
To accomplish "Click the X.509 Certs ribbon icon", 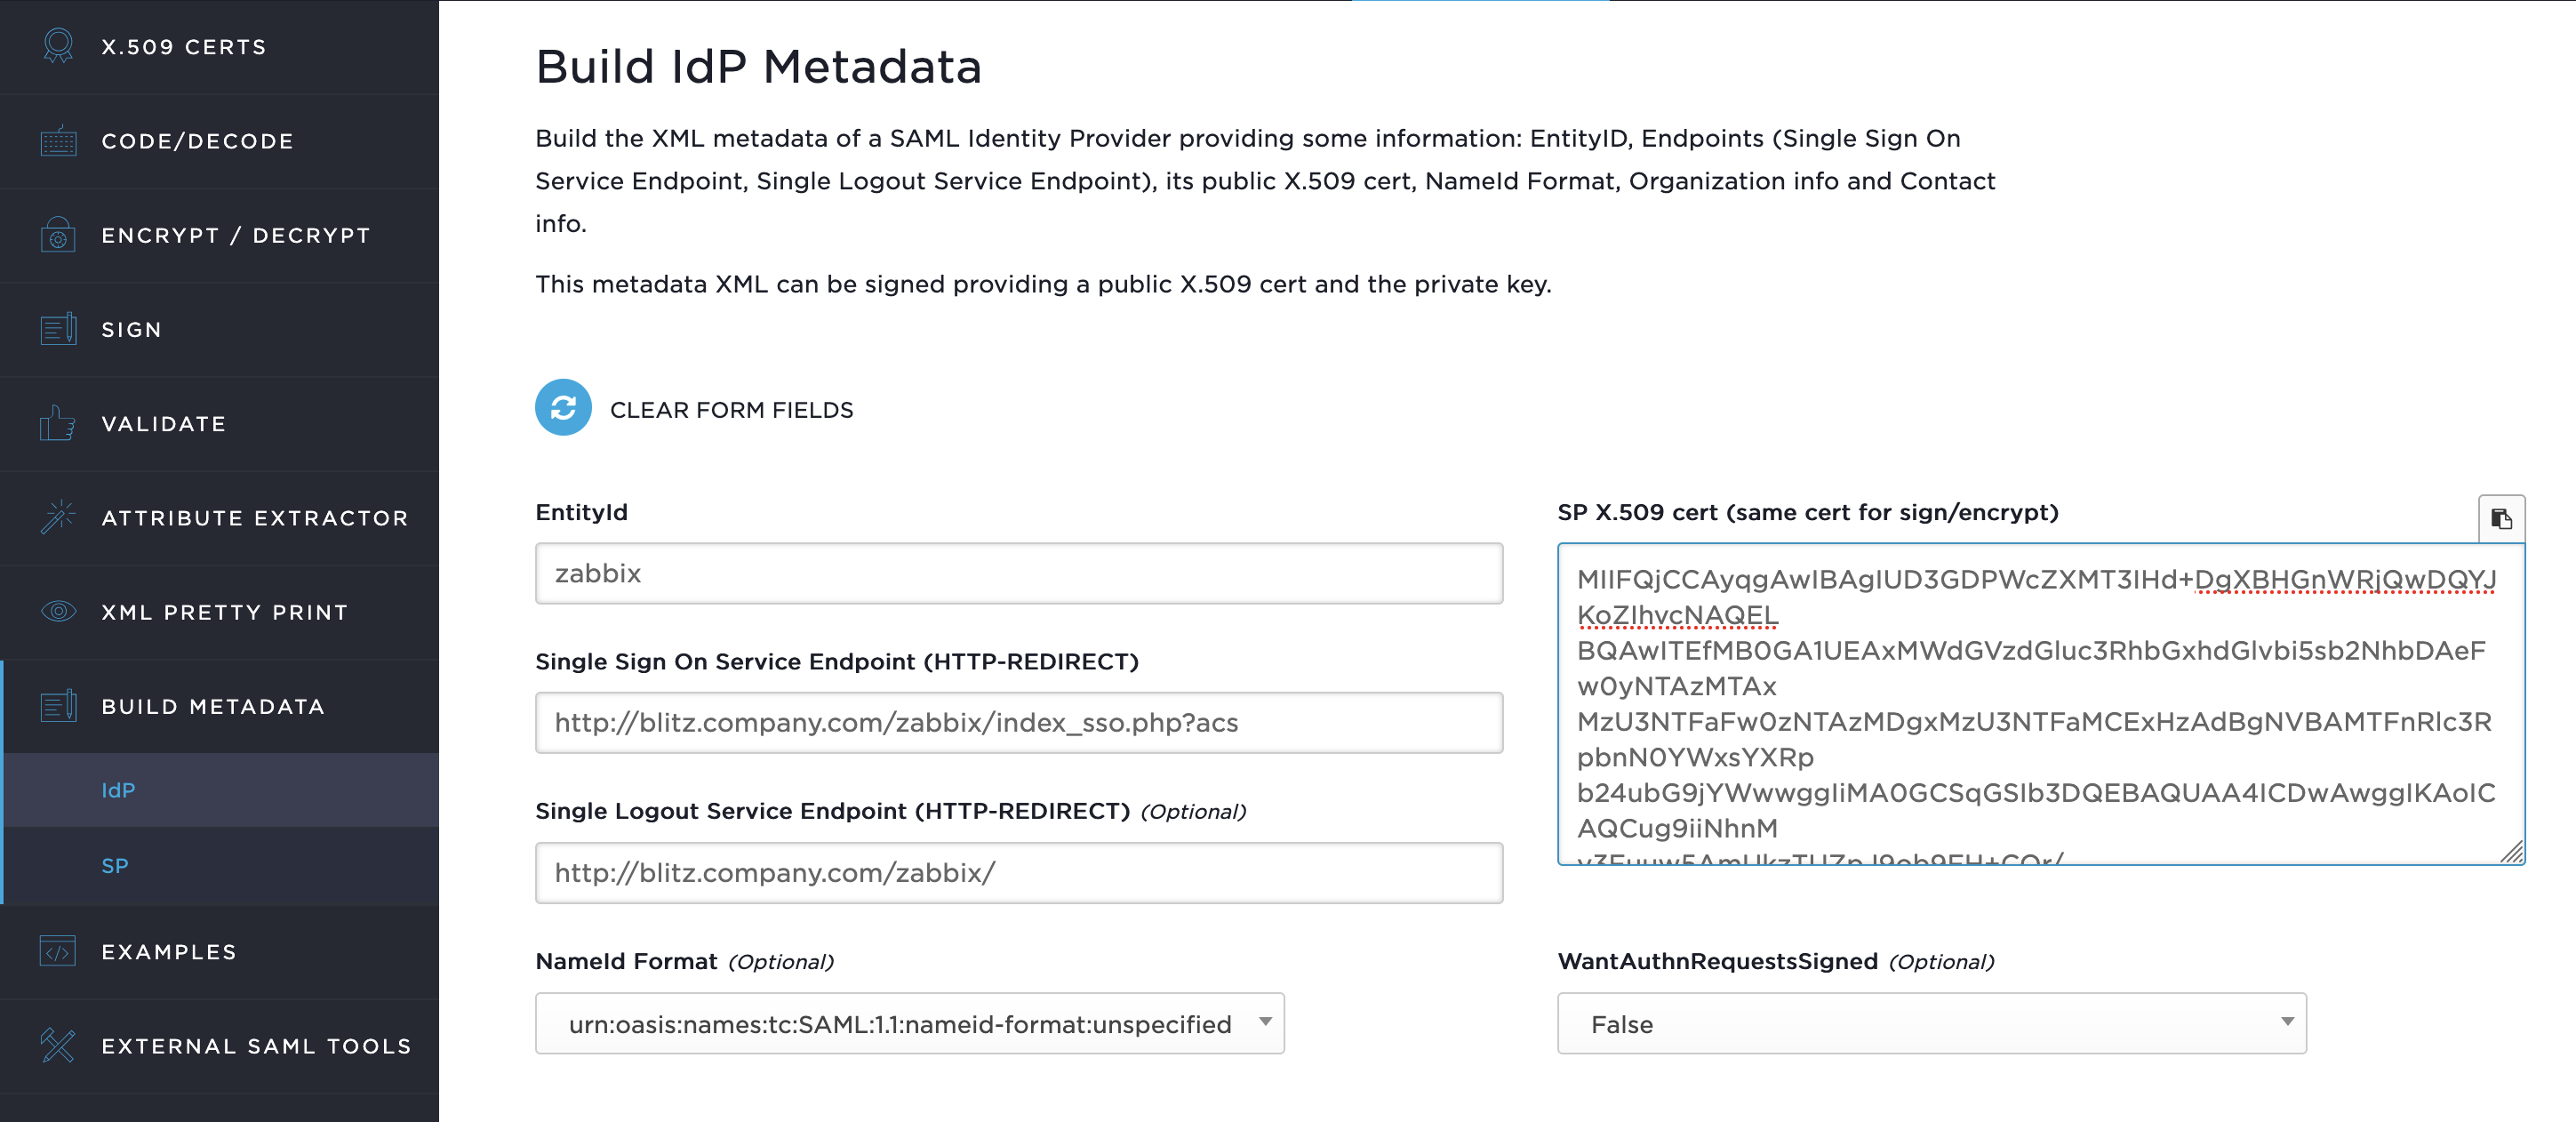I will pos(58,46).
